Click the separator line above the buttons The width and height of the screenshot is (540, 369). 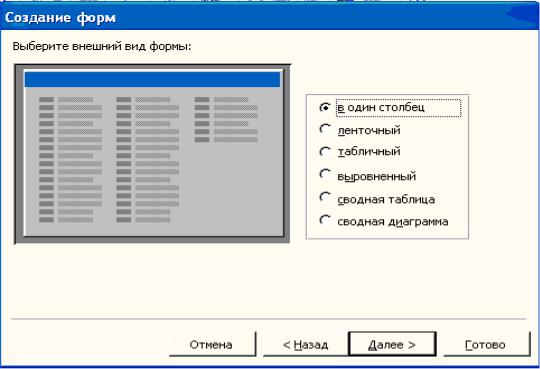[269, 319]
